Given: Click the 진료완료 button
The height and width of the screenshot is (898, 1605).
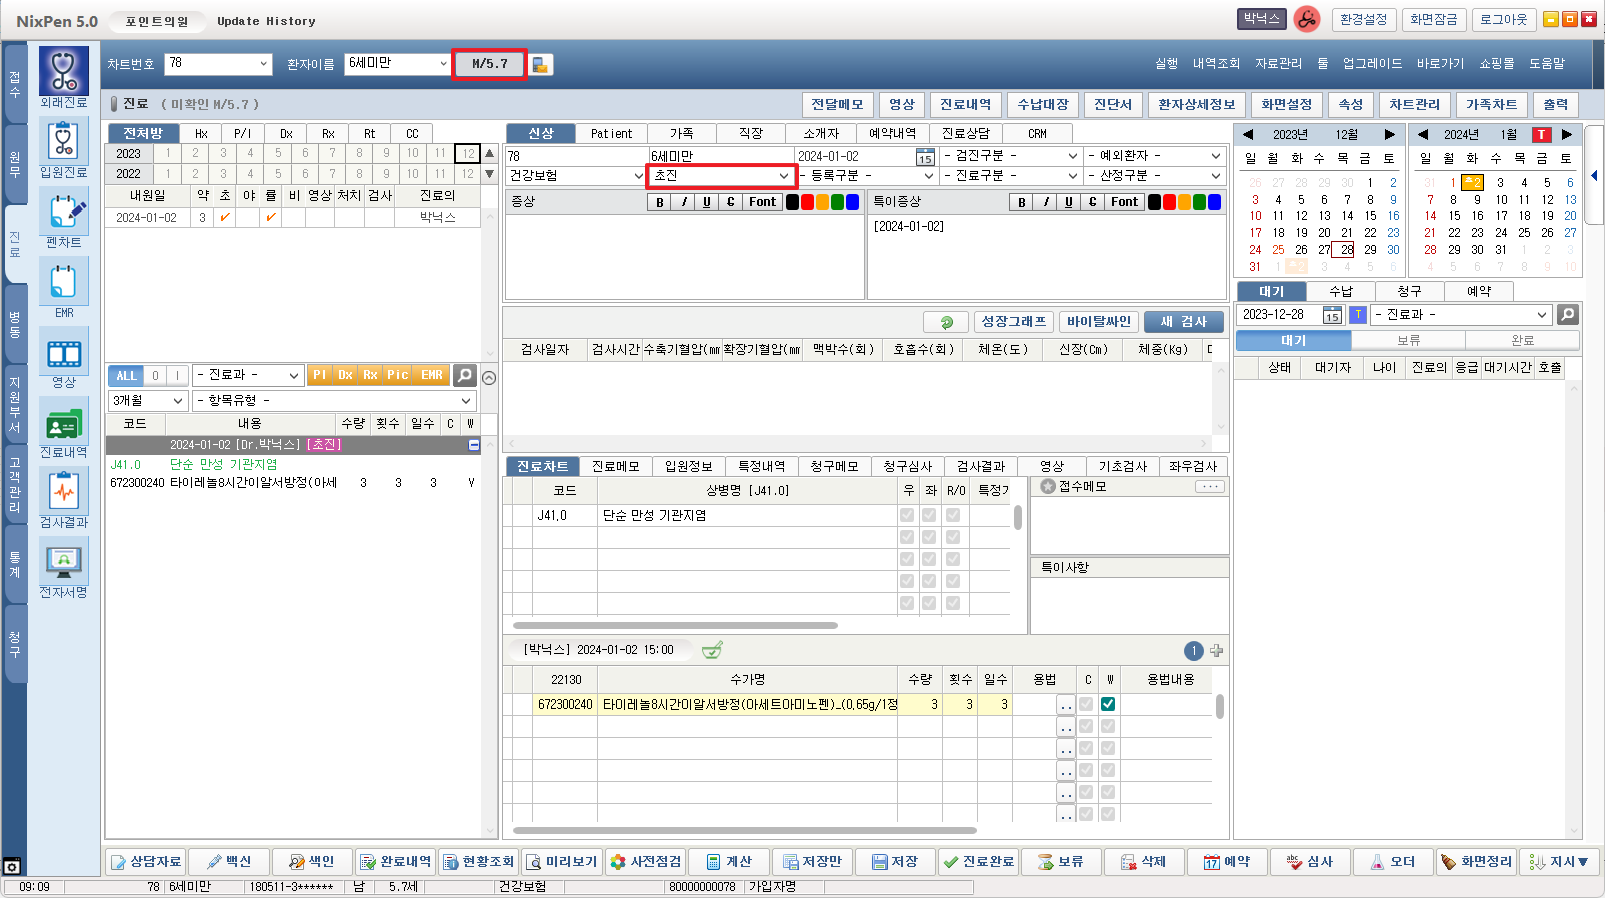Looking at the screenshot, I should pyautogui.click(x=977, y=861).
